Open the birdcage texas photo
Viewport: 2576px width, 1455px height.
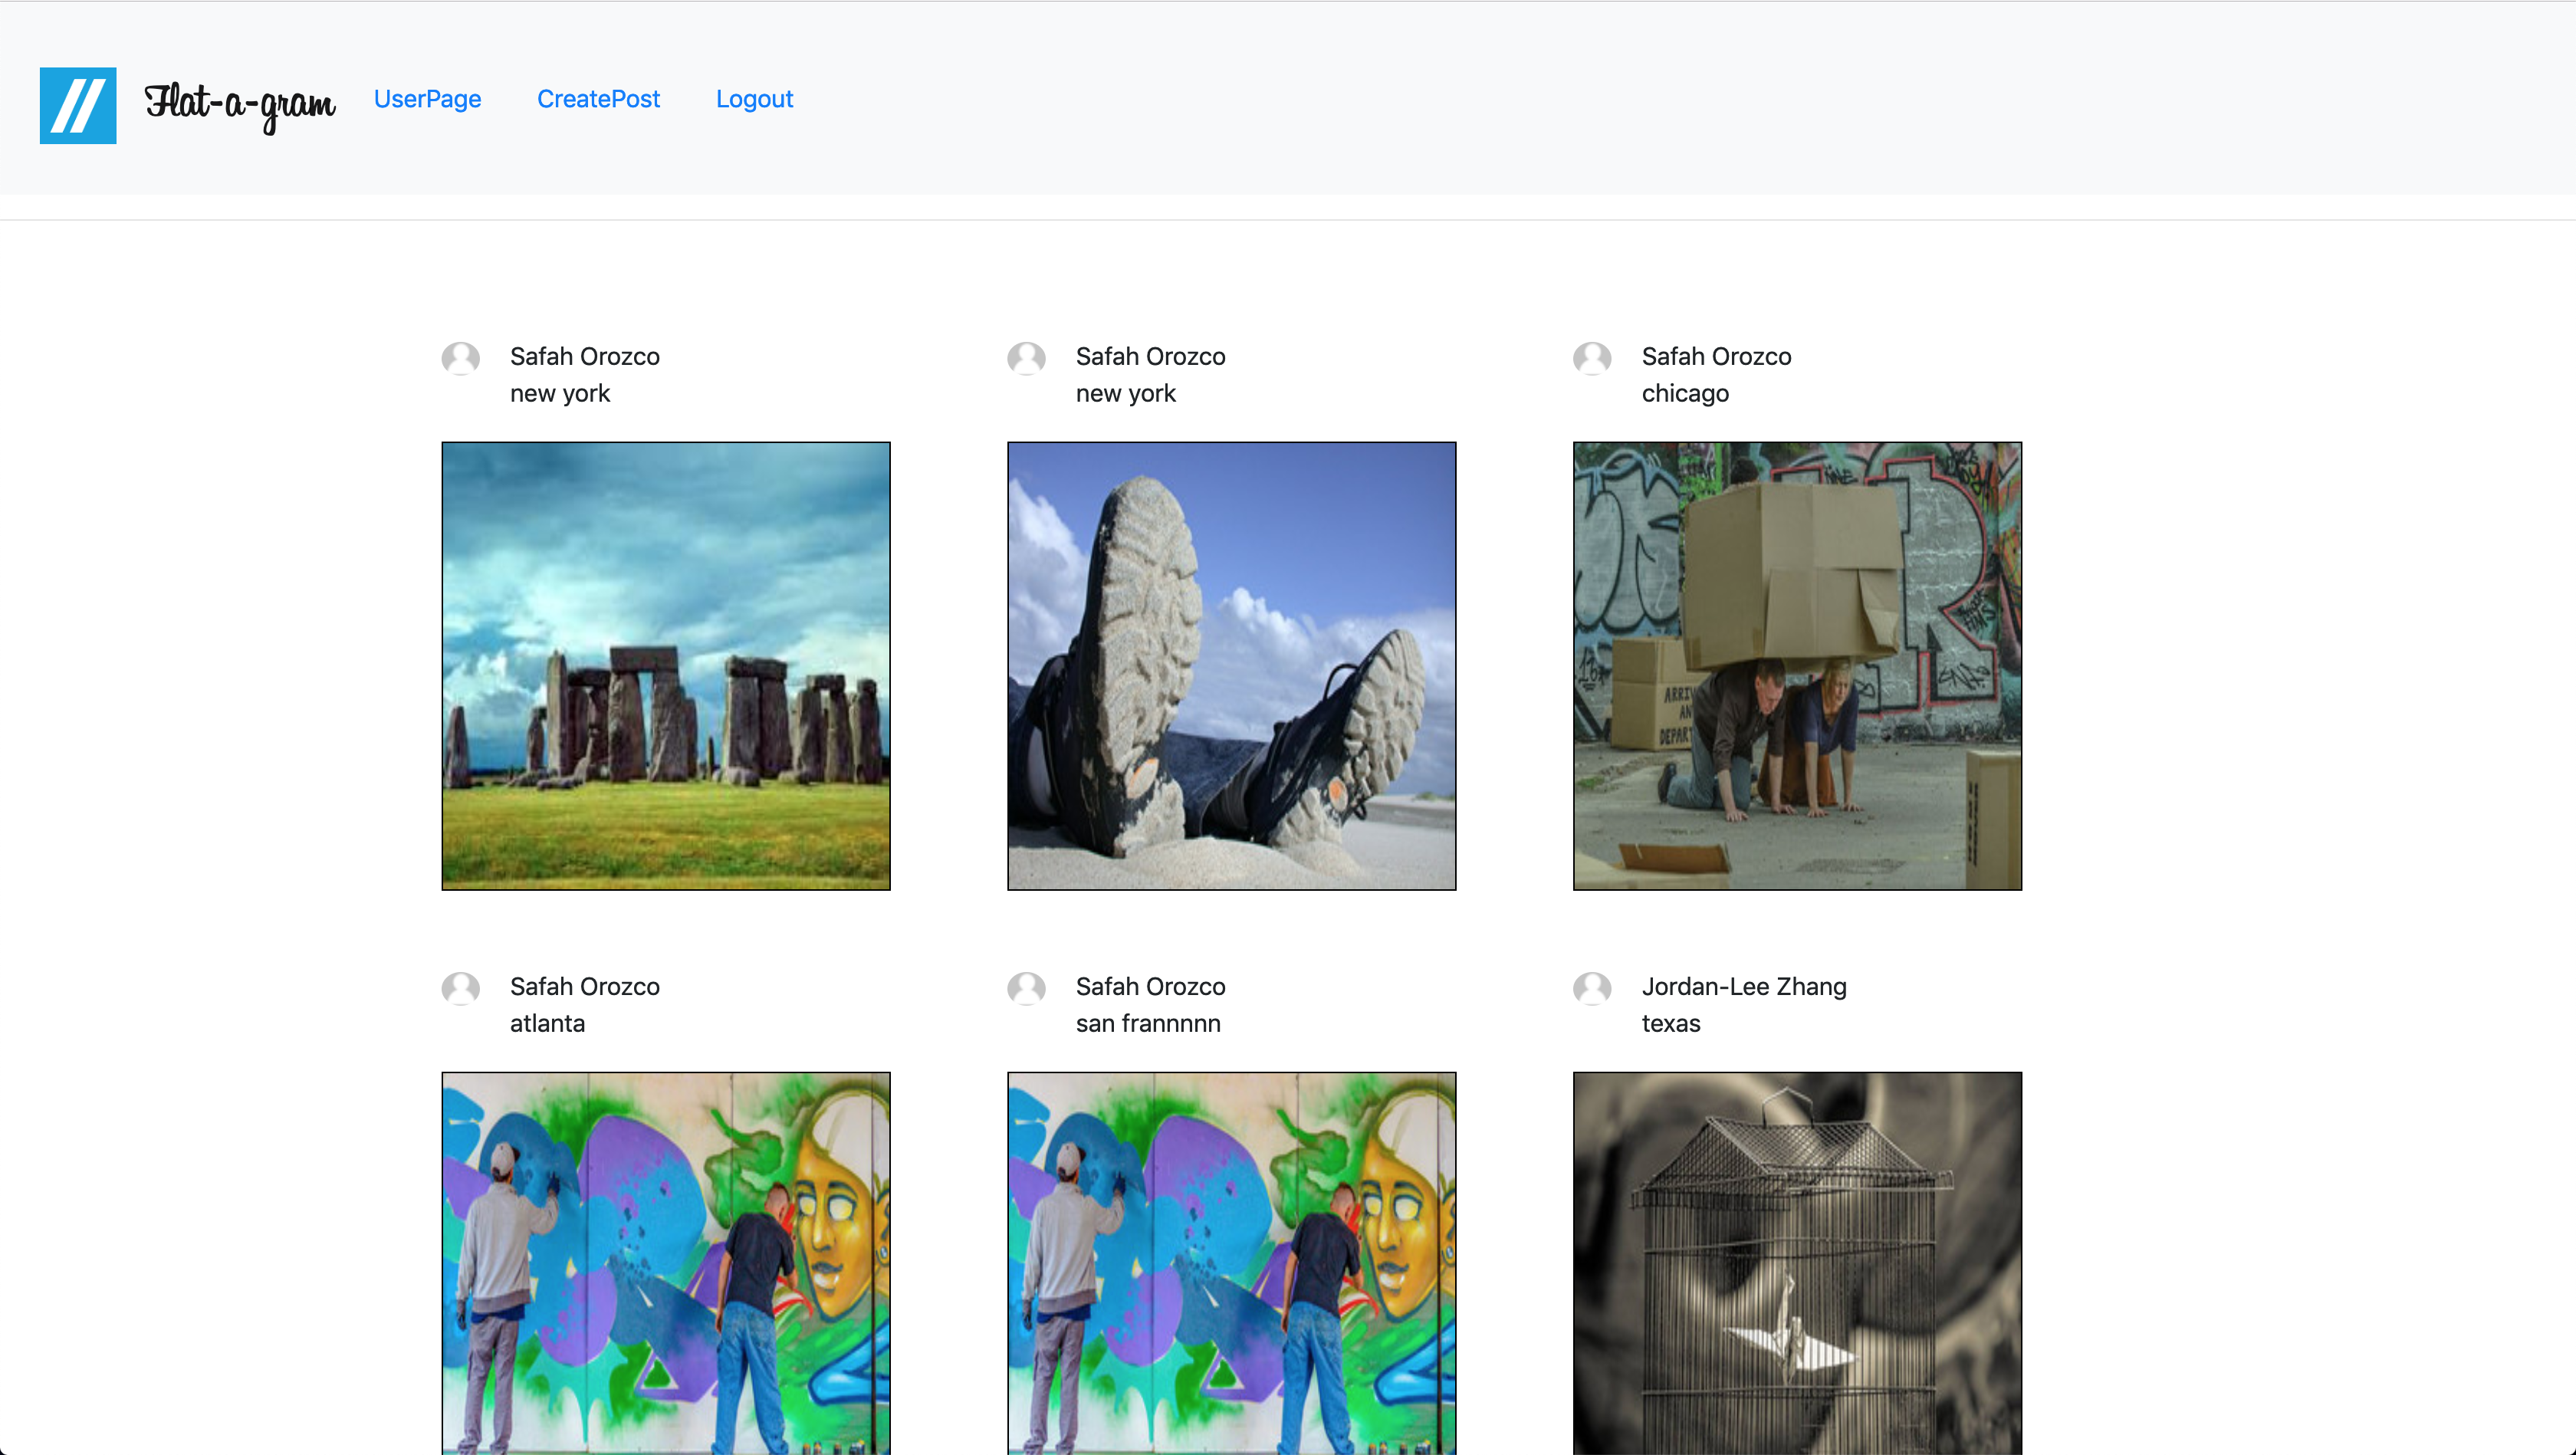[x=1797, y=1262]
